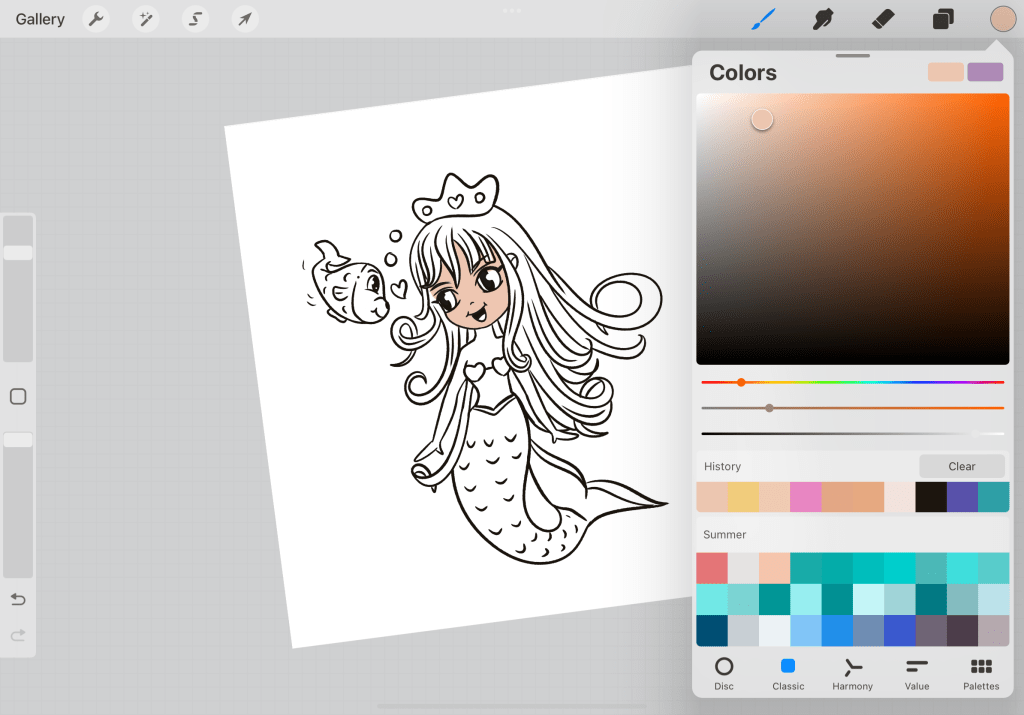
Task: Tap the Undo arrow in sidebar
Action: (x=18, y=599)
